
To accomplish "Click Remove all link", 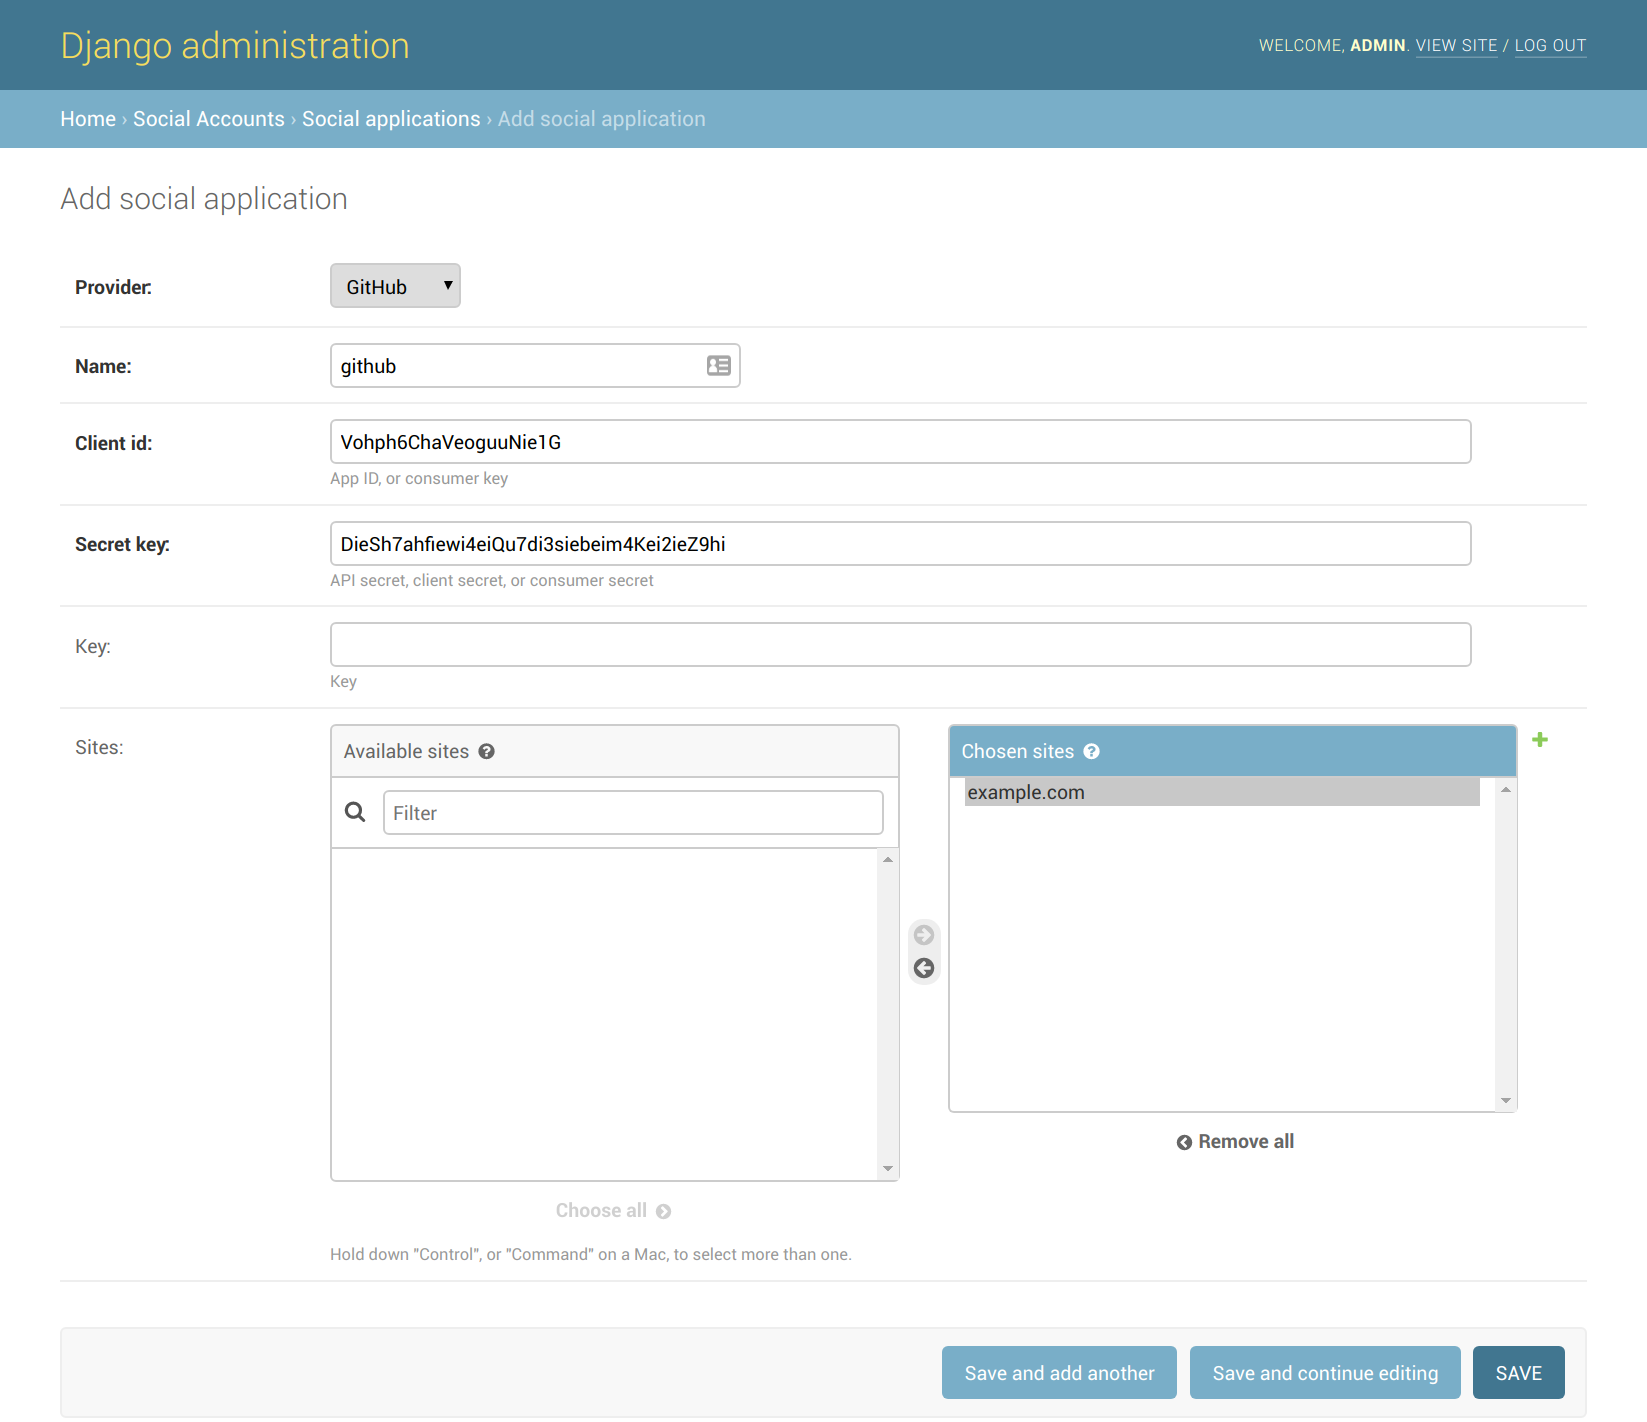I will (x=1235, y=1142).
